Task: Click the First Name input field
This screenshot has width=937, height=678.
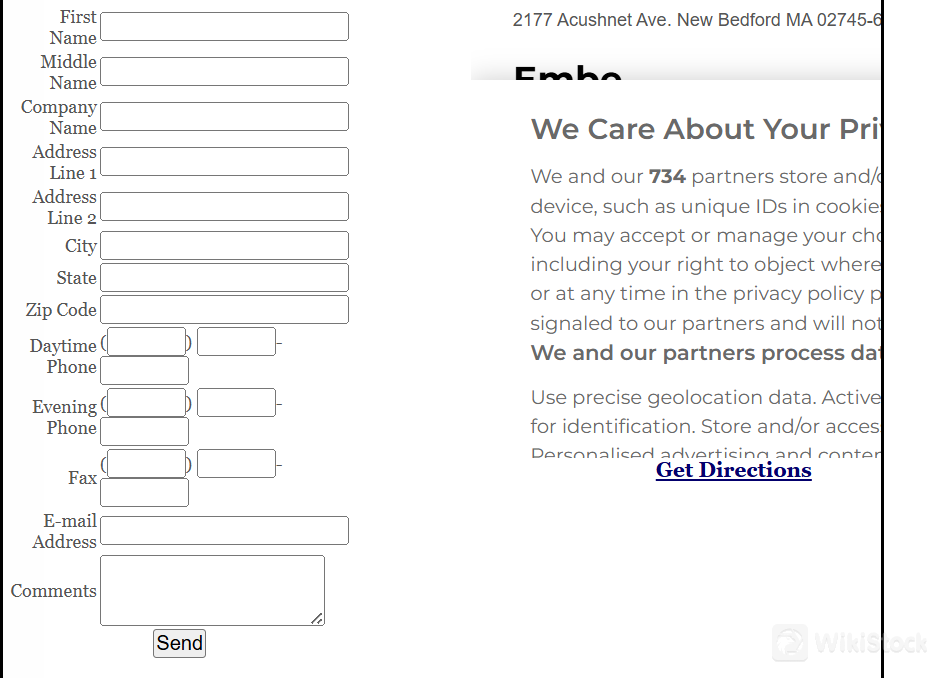Action: coord(225,27)
